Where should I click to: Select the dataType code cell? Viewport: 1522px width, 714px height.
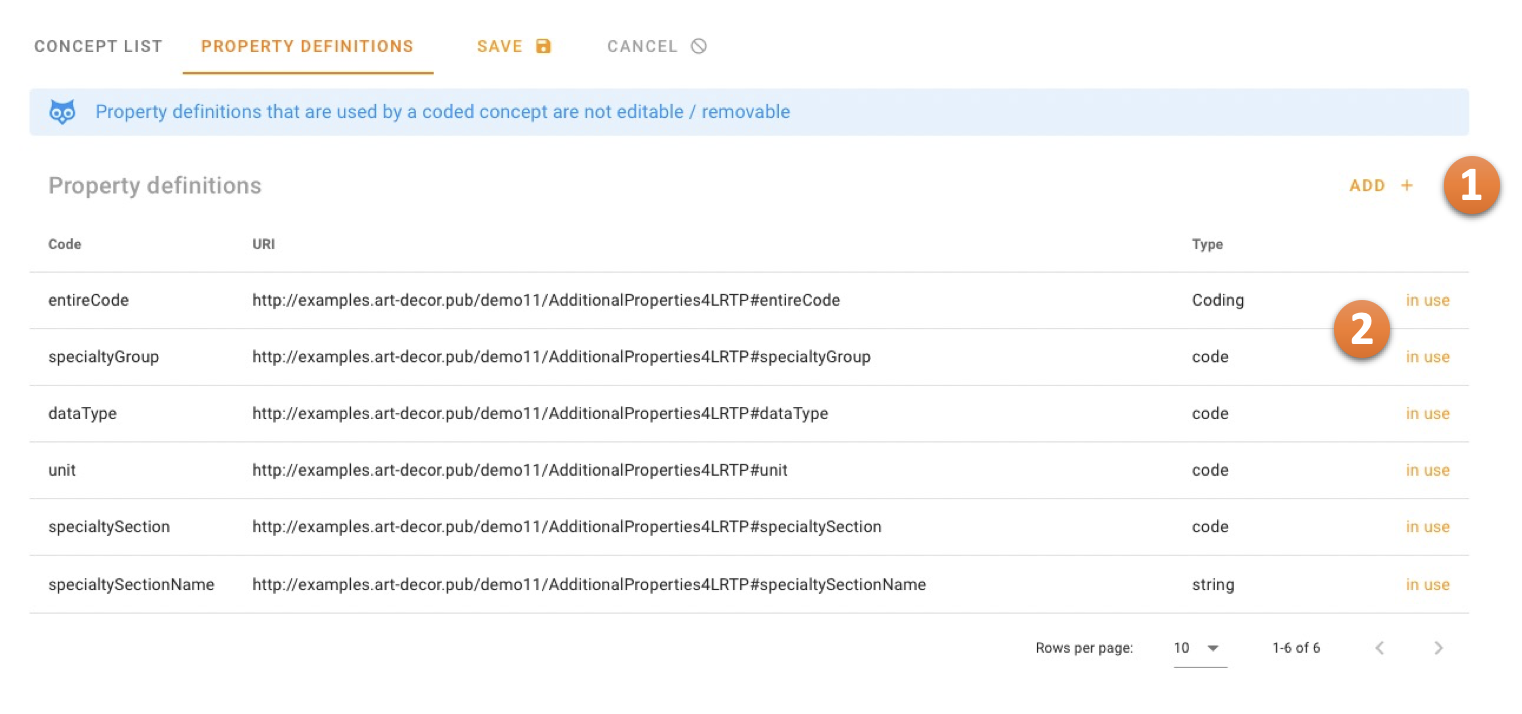click(82, 413)
